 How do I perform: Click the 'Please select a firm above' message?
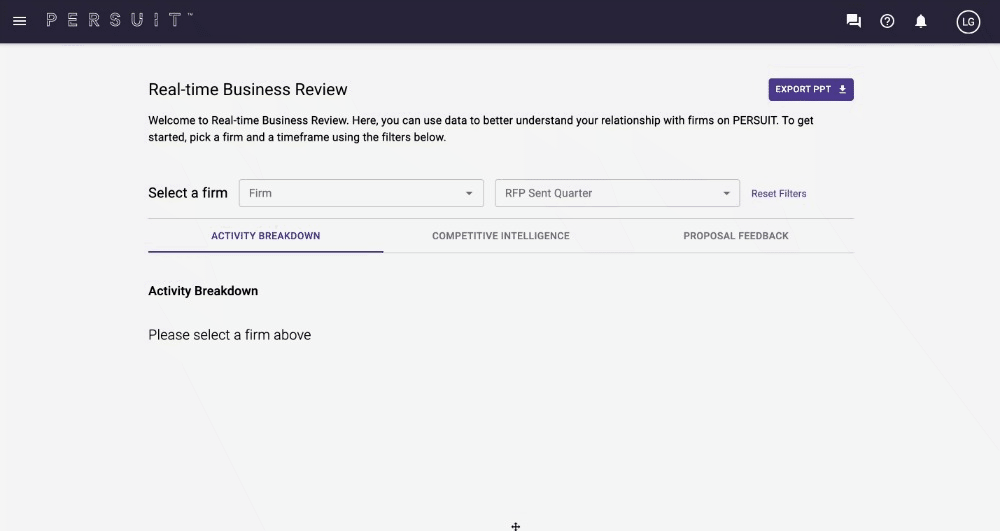pyautogui.click(x=229, y=335)
